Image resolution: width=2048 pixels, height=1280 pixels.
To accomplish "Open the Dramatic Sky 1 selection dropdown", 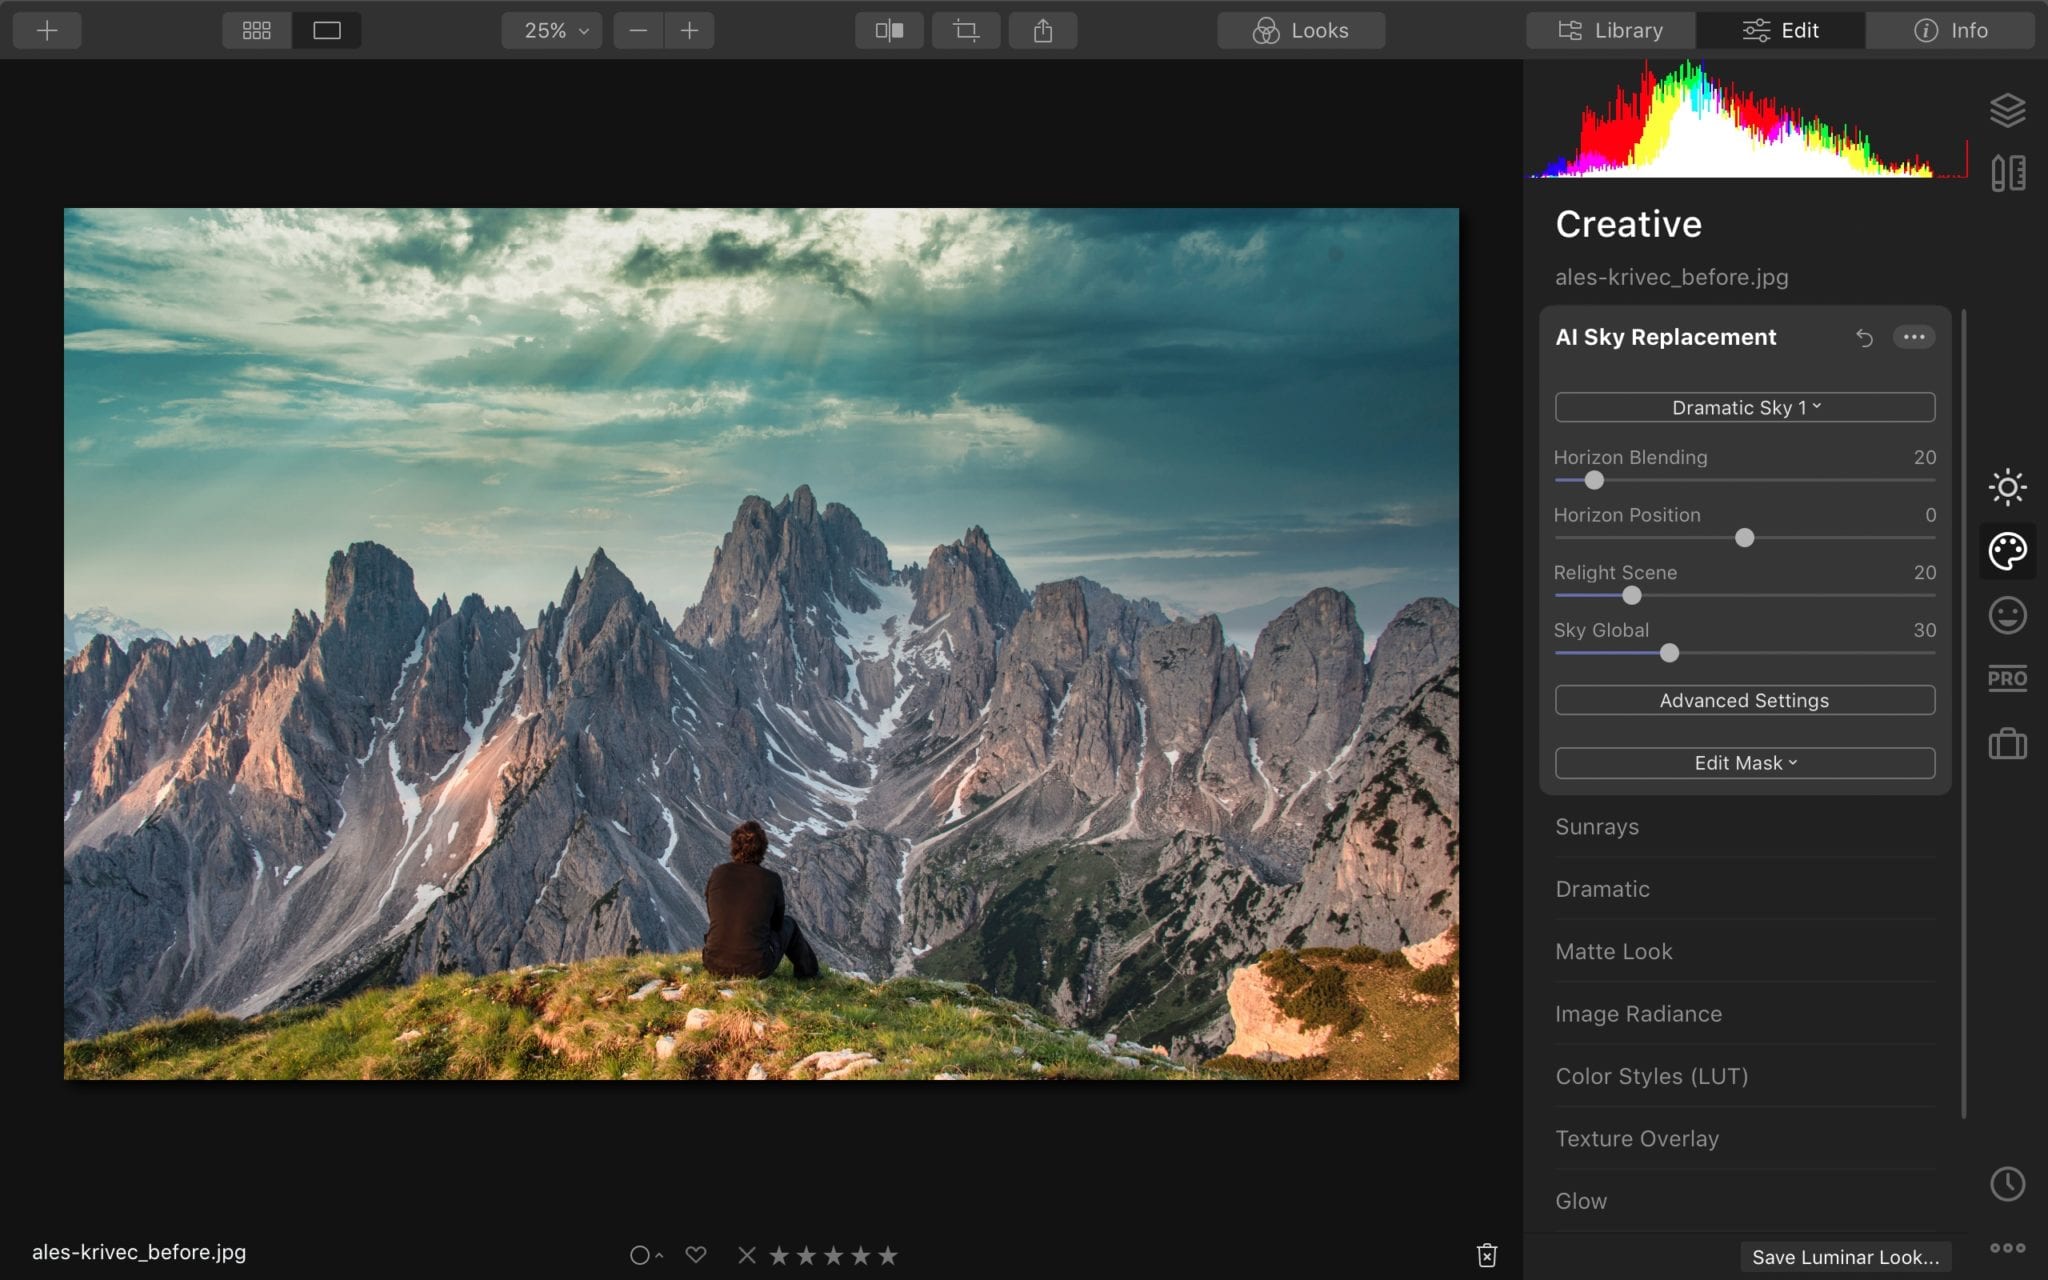I will (x=1745, y=407).
